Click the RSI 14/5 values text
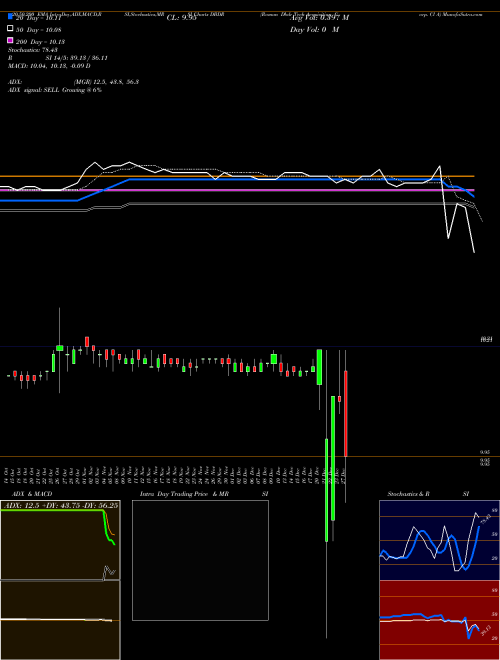 (x=77, y=58)
